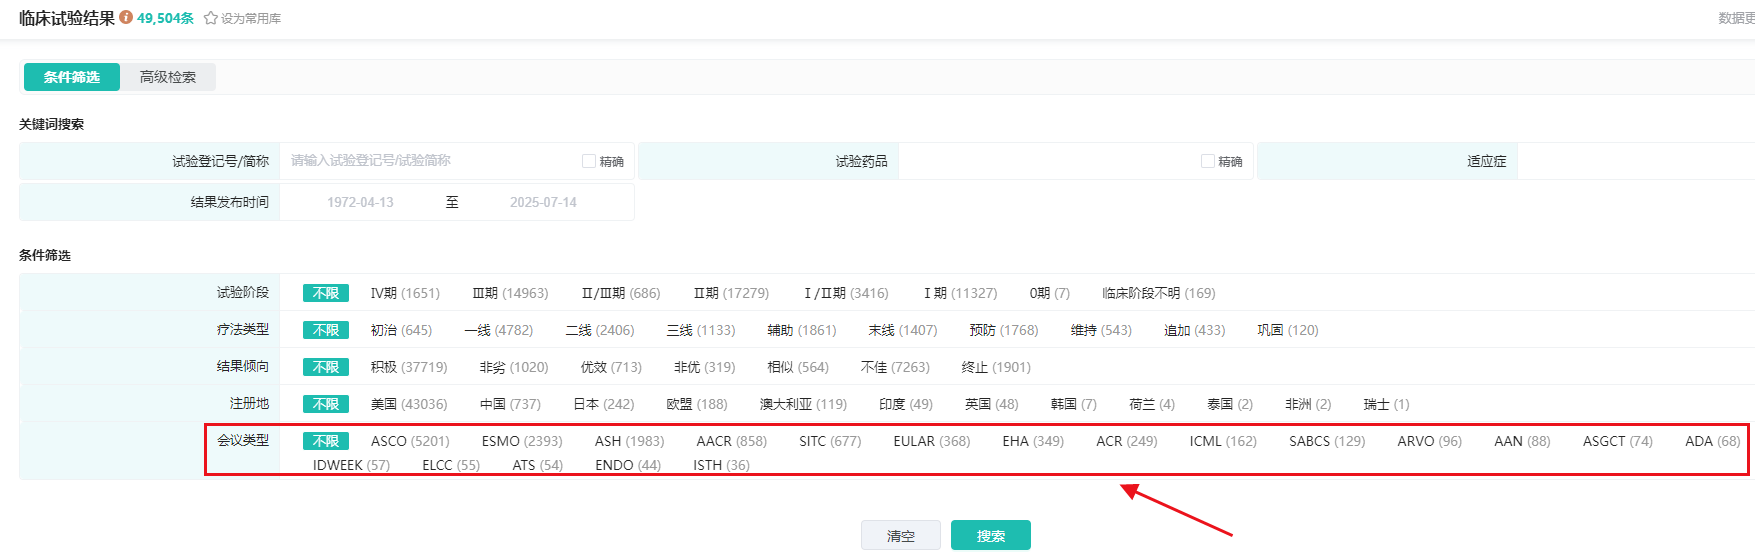Filter by 初治 (645)
Screen dimensions: 1755x553
pyautogui.click(x=401, y=330)
